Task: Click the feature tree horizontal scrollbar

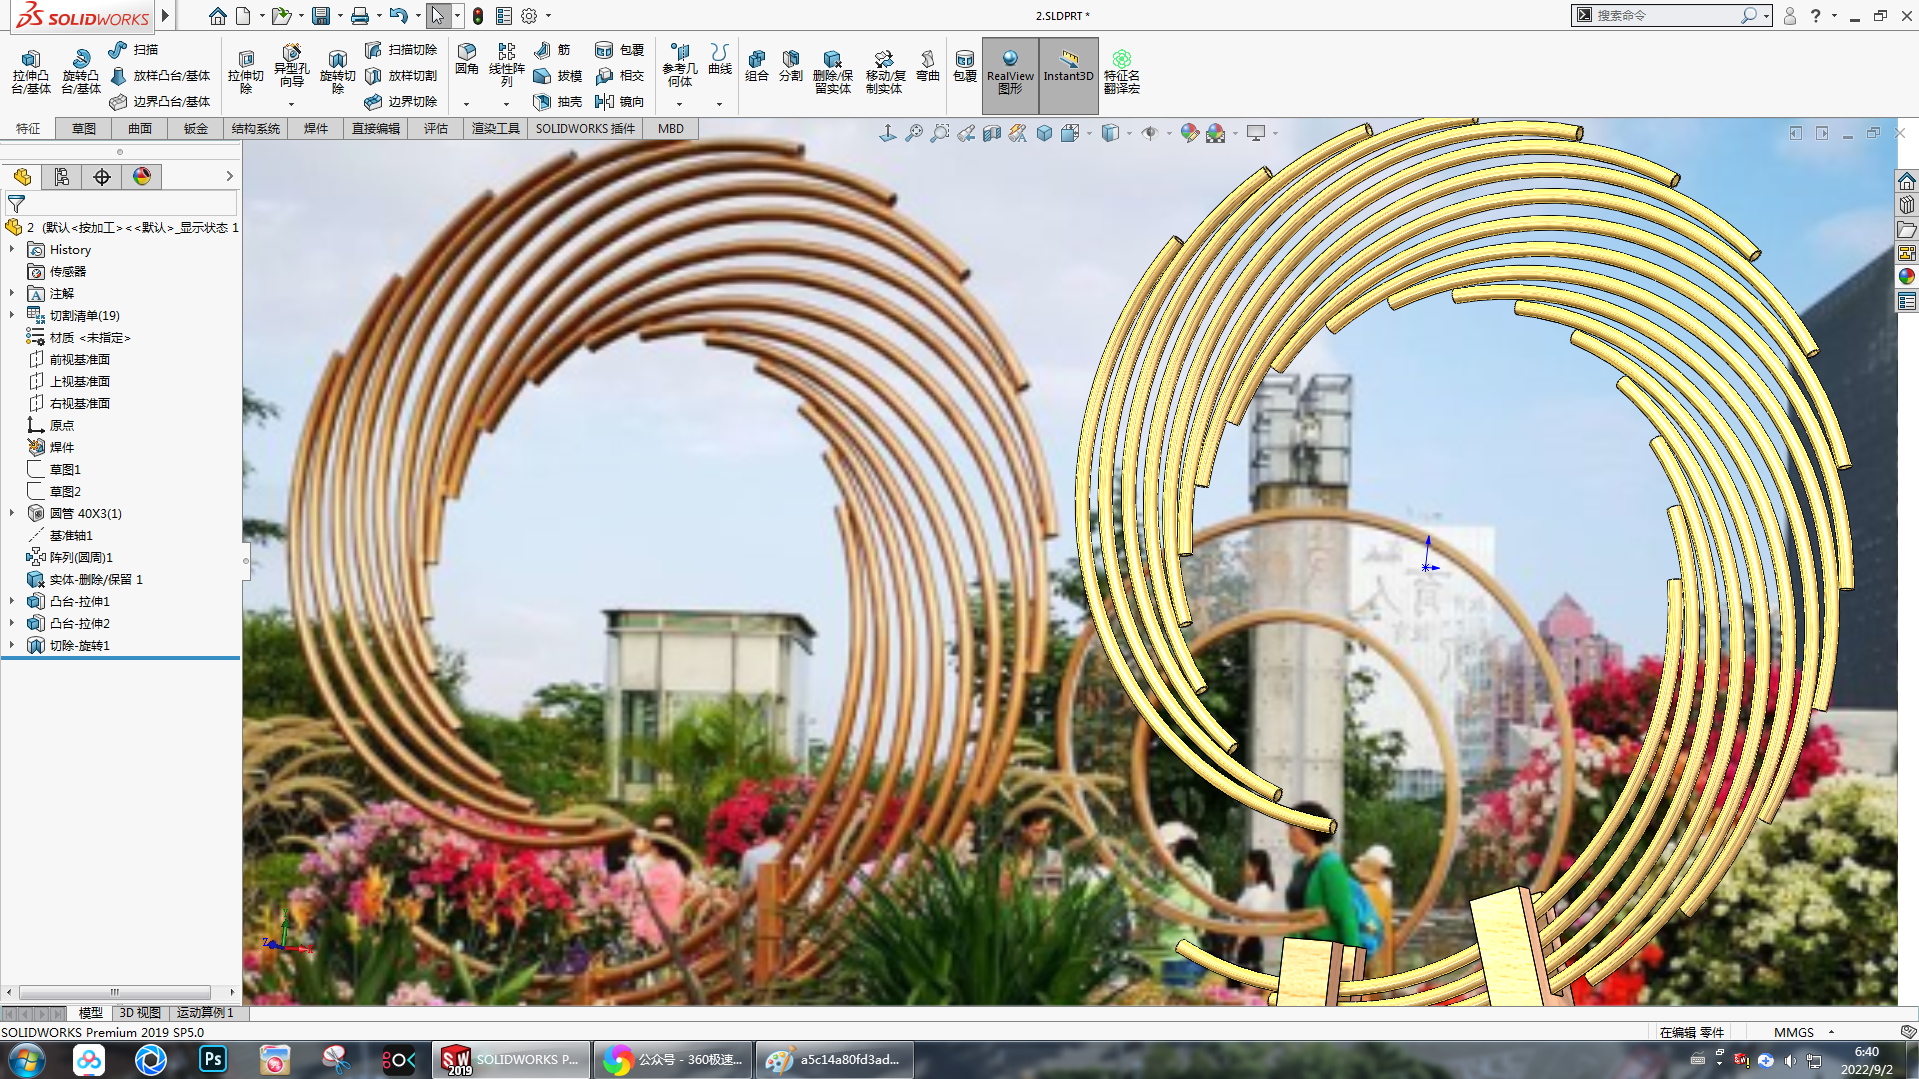Action: pyautogui.click(x=115, y=992)
